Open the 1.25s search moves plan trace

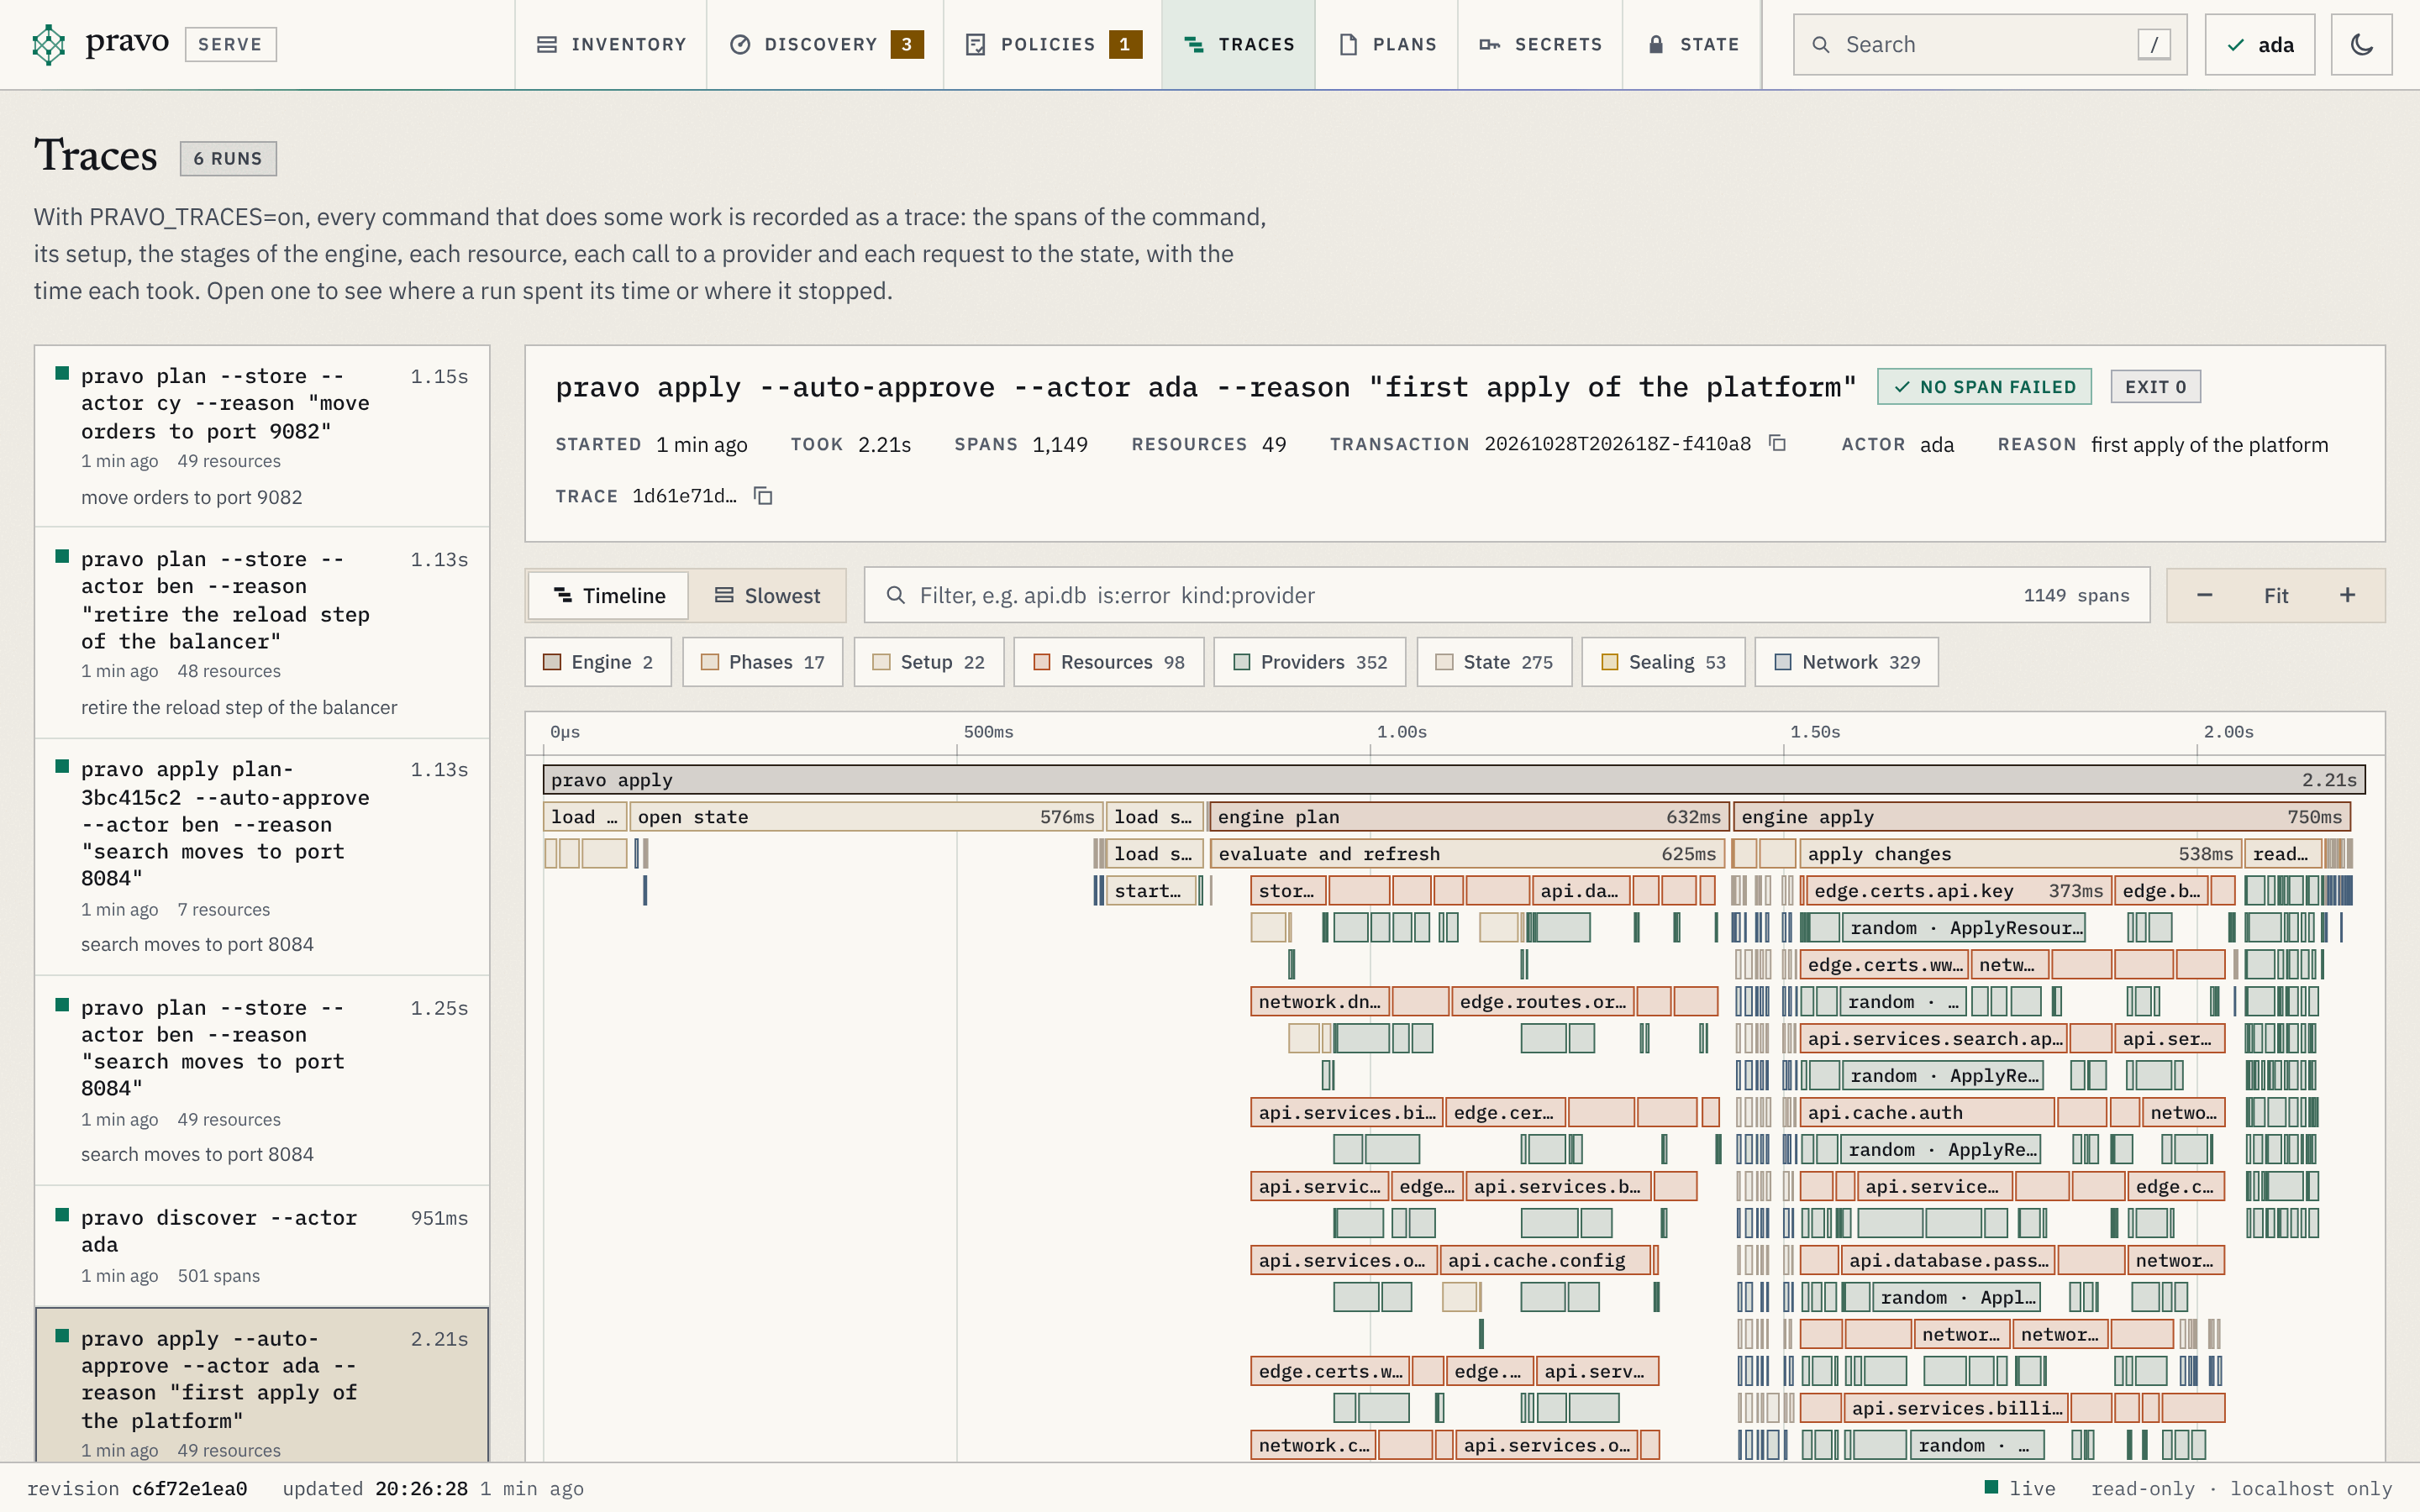tap(262, 1080)
